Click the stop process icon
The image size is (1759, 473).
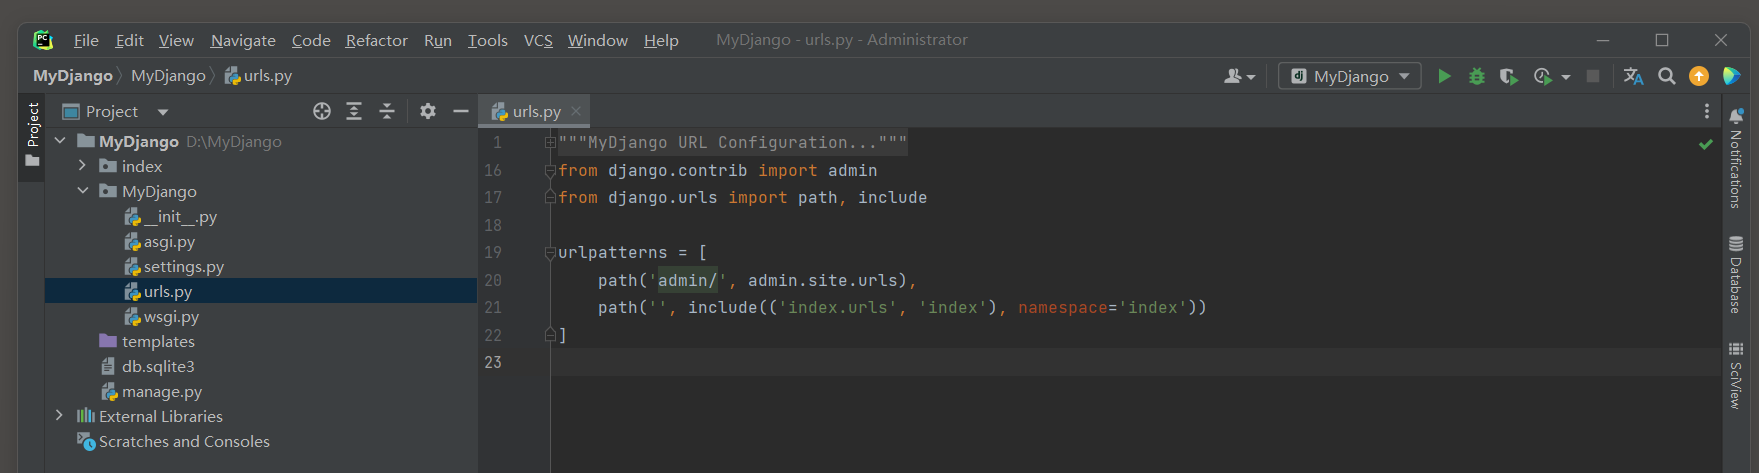tap(1593, 76)
